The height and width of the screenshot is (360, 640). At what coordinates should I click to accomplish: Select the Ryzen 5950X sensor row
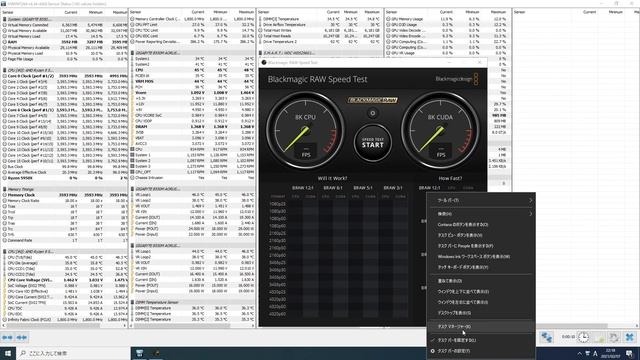click(65, 178)
